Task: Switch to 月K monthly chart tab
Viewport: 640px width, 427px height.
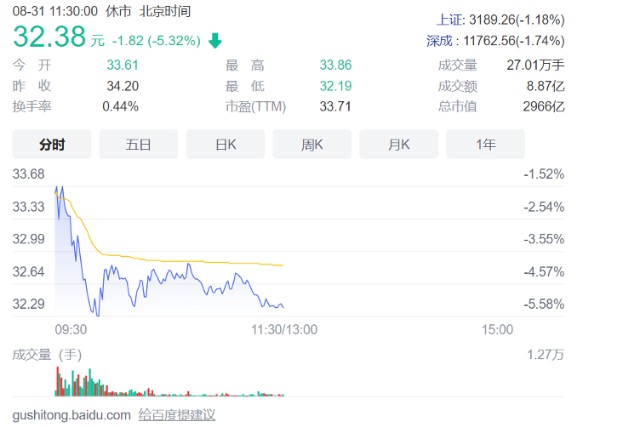Action: (399, 144)
